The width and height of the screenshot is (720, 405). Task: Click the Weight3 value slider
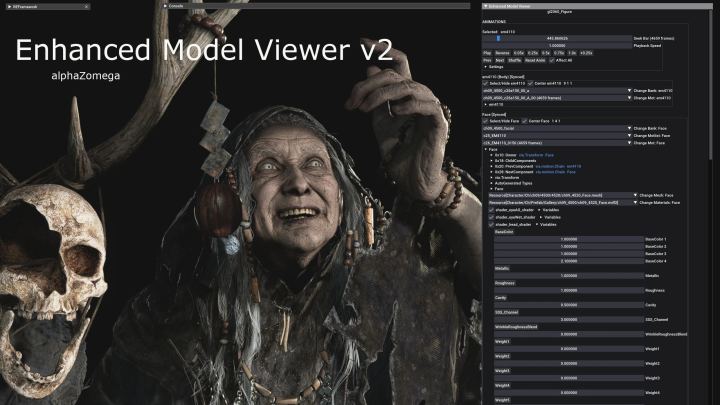(x=569, y=378)
